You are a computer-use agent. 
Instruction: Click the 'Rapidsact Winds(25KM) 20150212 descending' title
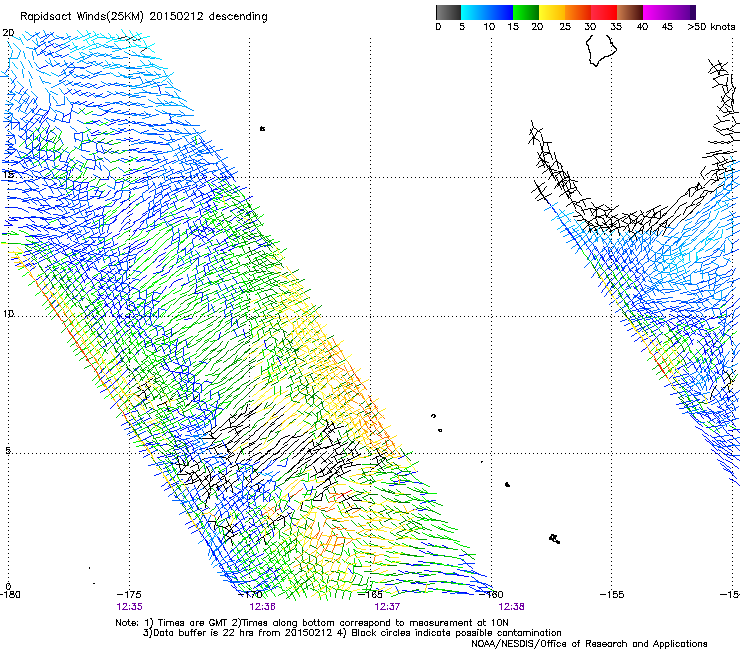(143, 17)
